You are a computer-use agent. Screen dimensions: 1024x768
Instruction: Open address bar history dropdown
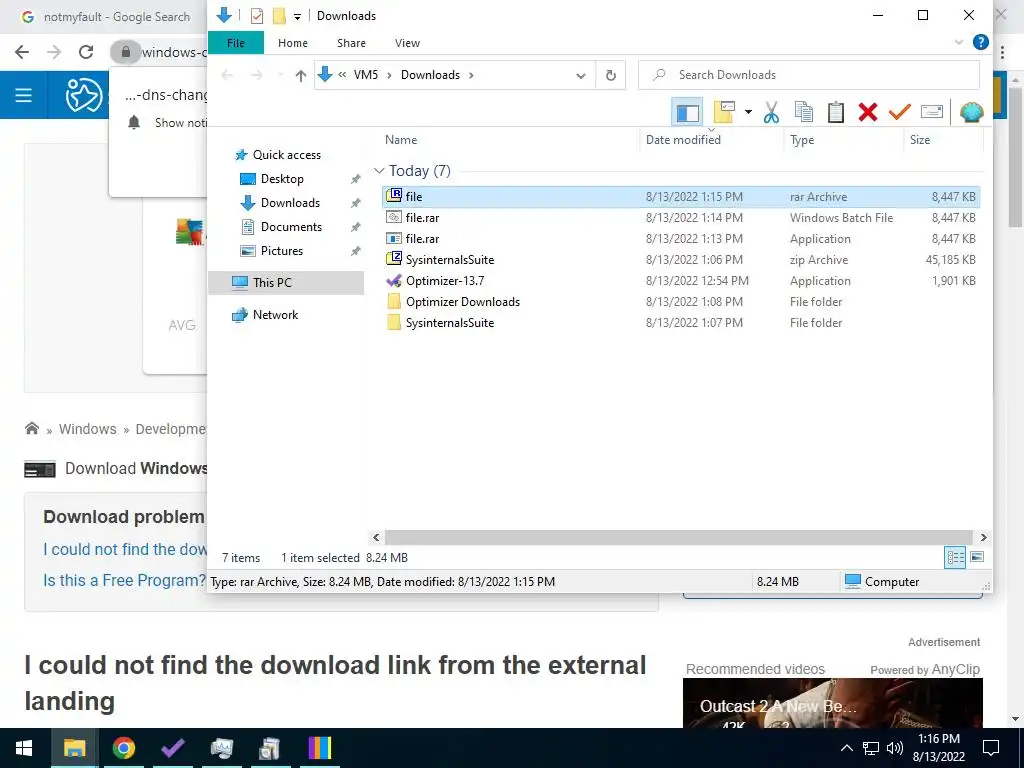(581, 76)
